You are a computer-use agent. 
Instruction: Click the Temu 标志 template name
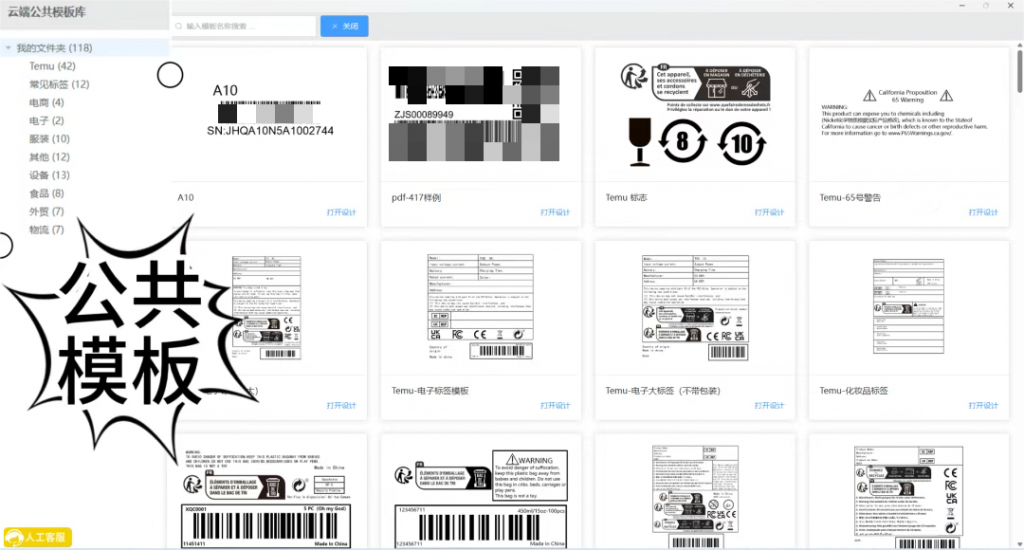tap(626, 197)
